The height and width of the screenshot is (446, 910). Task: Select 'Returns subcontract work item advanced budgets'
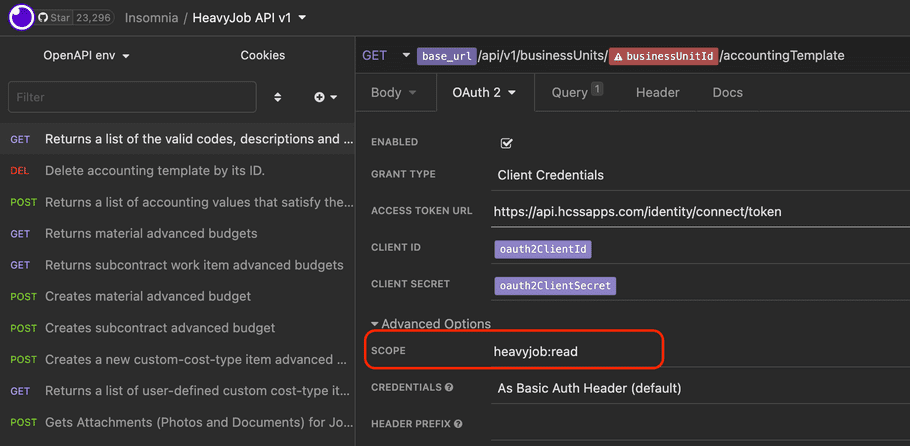point(178,265)
